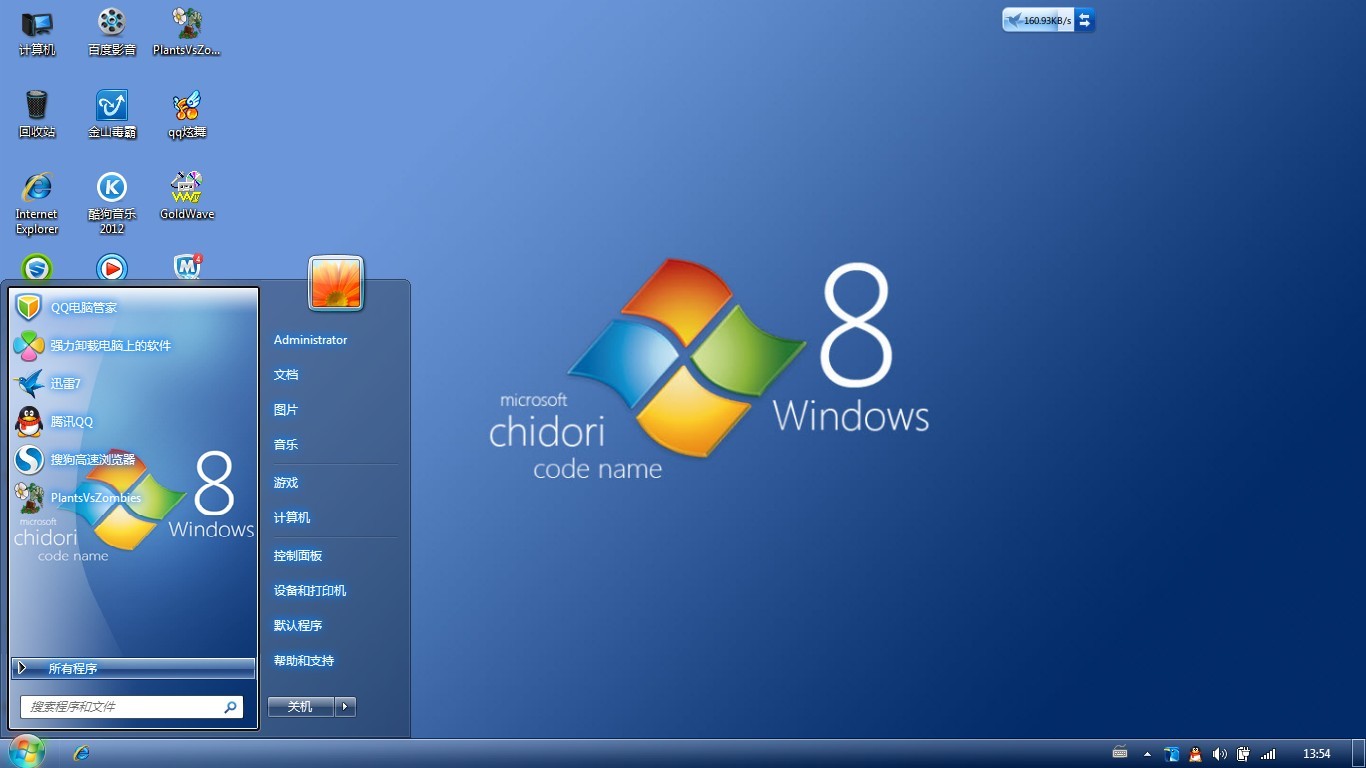Open the 回收站 recycle bin
The image size is (1366, 768).
37,114
